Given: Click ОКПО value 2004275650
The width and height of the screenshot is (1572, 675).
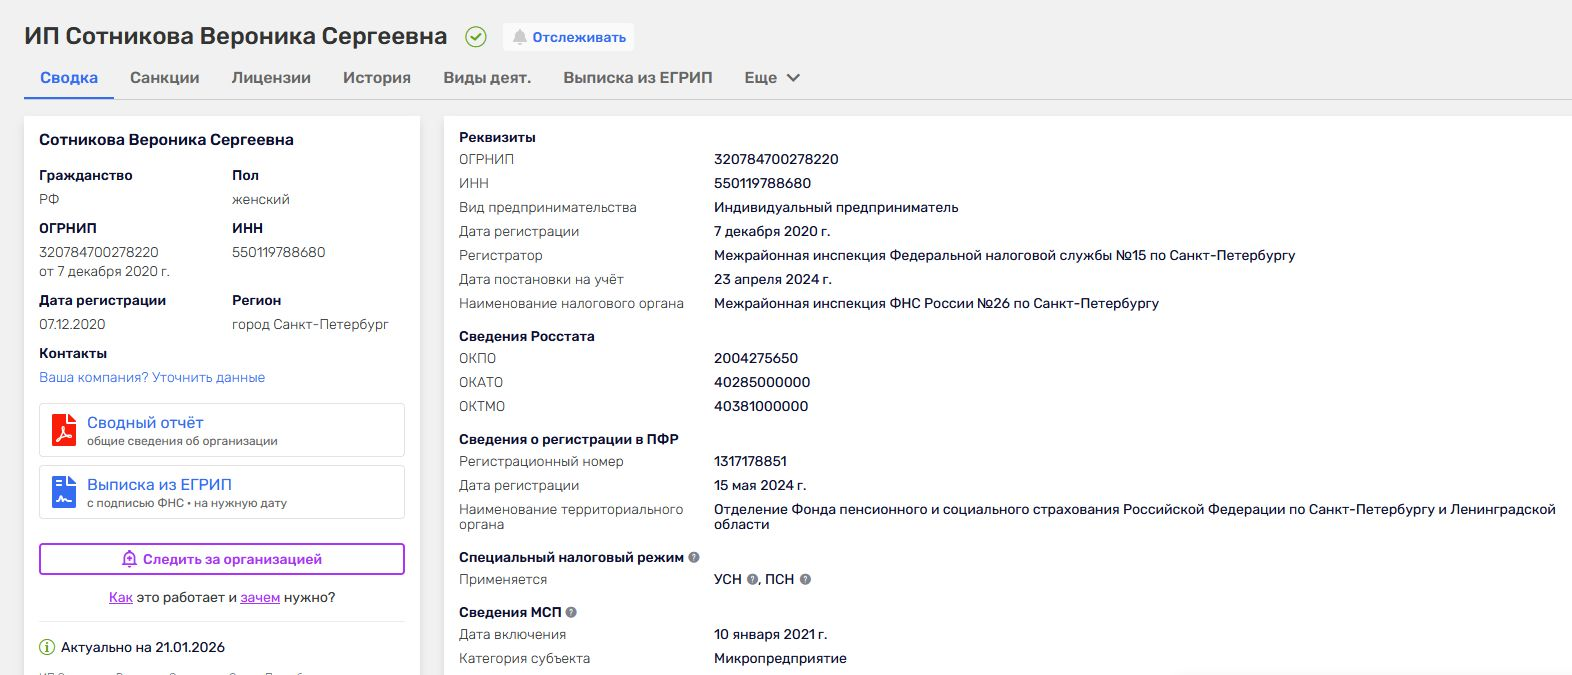Looking at the screenshot, I should [x=756, y=358].
